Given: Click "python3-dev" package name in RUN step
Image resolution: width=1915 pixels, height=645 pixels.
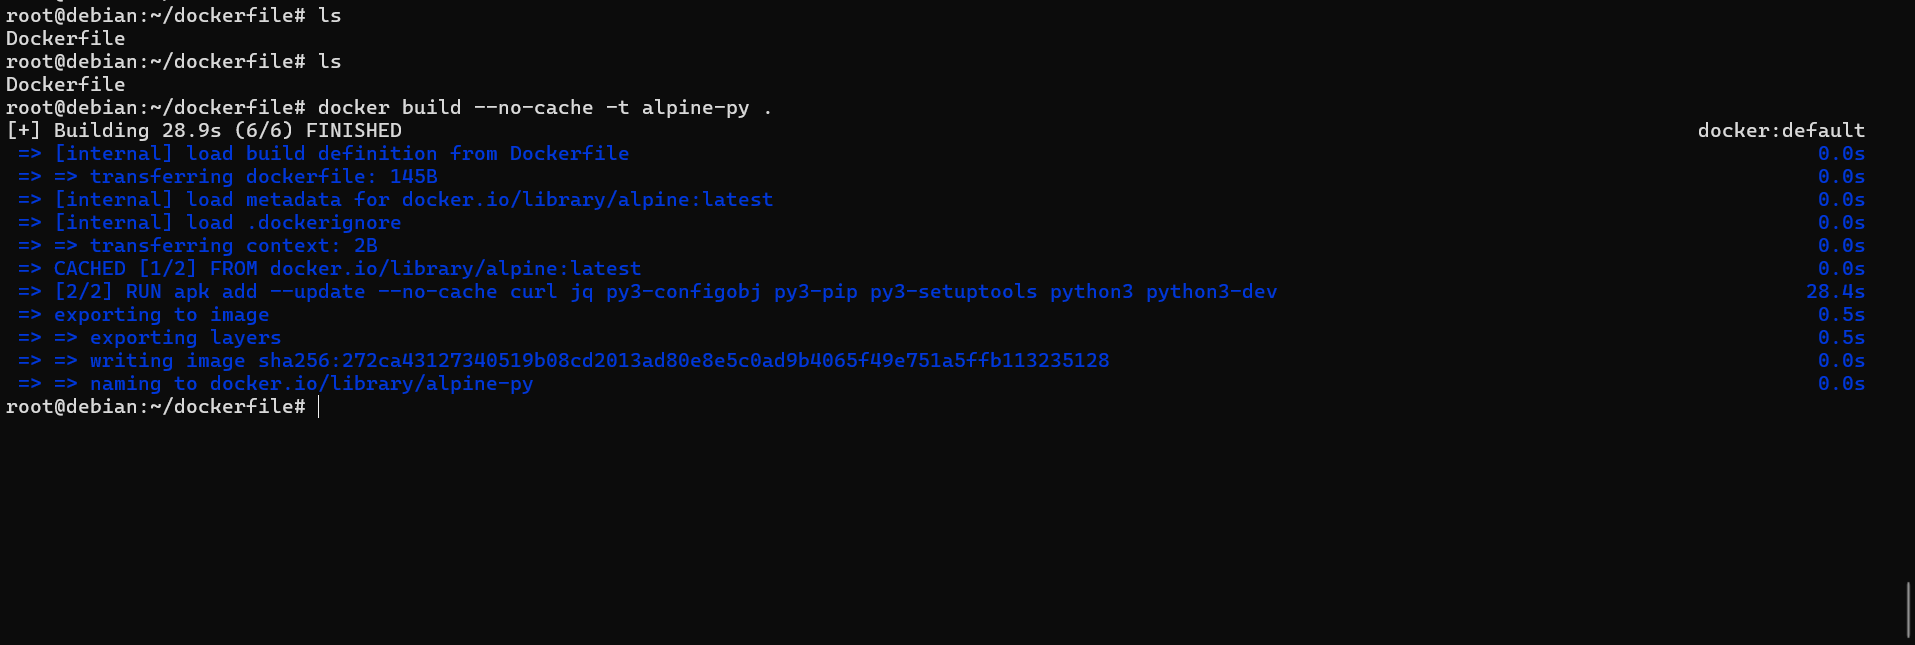Looking at the screenshot, I should click(x=1211, y=292).
